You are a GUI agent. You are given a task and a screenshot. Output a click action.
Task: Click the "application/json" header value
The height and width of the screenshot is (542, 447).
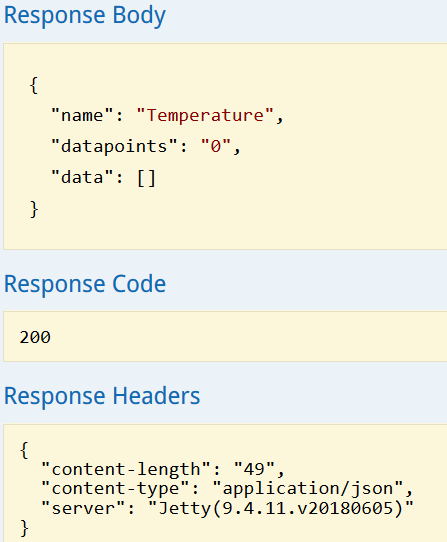(x=308, y=489)
